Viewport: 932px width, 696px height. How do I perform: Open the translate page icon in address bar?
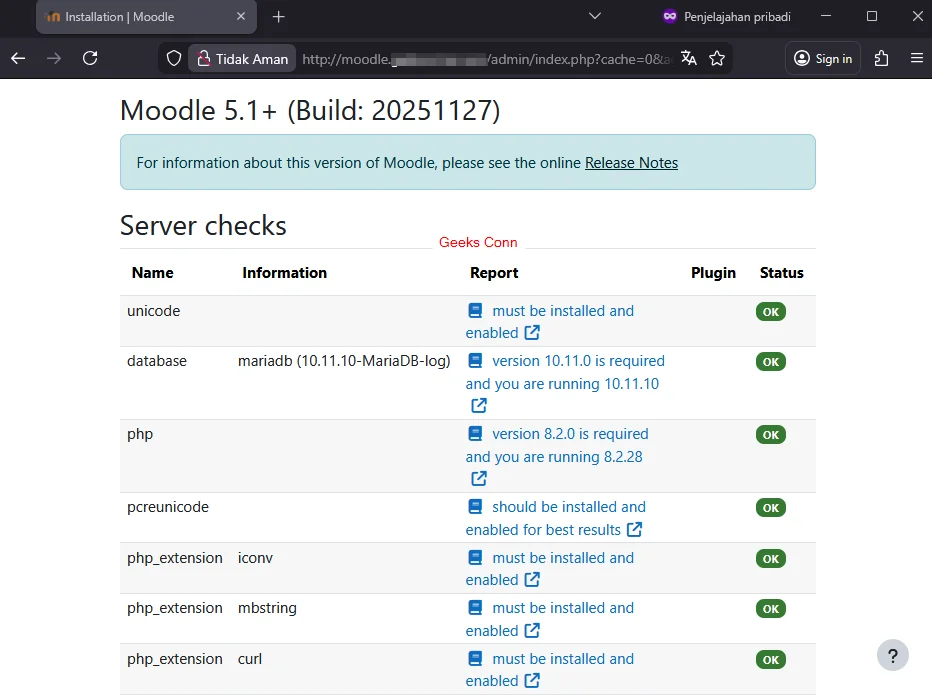pyautogui.click(x=688, y=58)
